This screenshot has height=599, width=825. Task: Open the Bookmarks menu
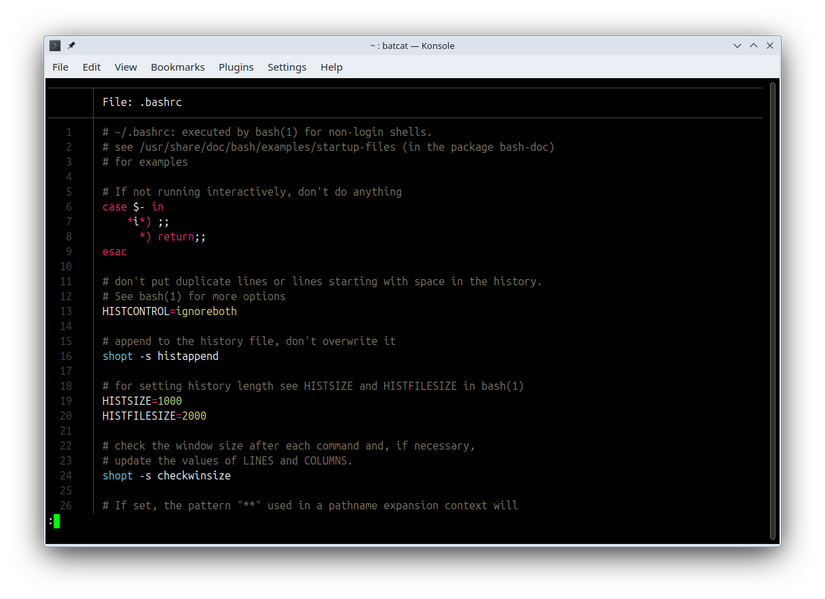click(177, 67)
